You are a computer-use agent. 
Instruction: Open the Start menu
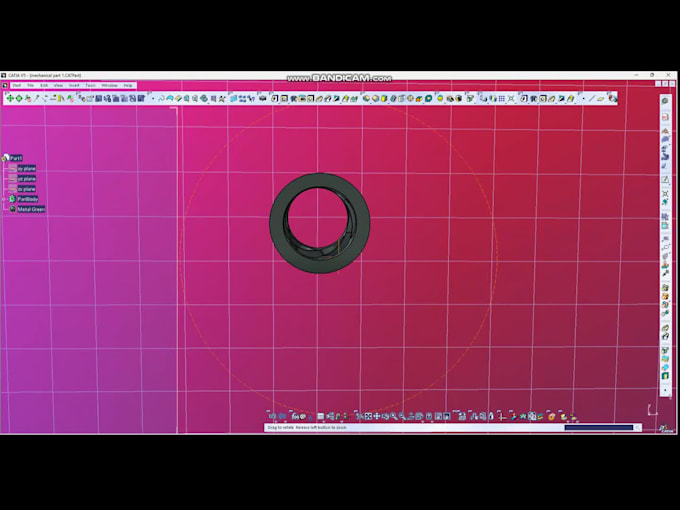tap(16, 85)
